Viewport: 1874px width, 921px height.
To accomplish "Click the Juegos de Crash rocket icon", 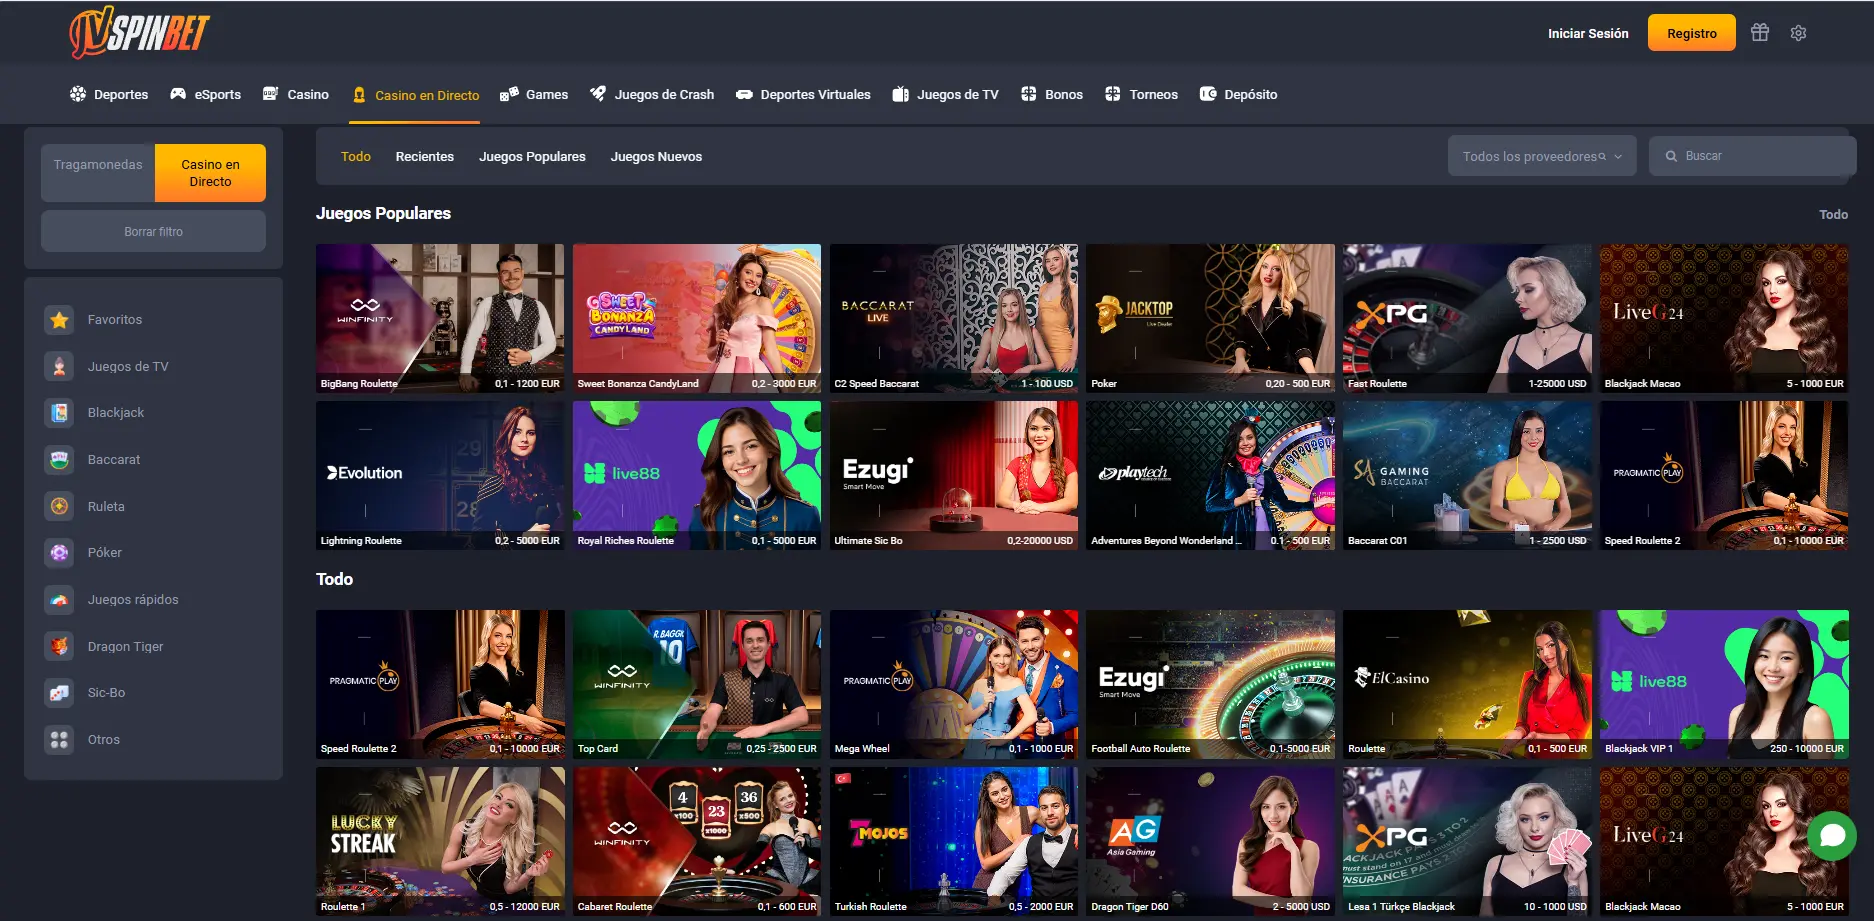I will (598, 94).
